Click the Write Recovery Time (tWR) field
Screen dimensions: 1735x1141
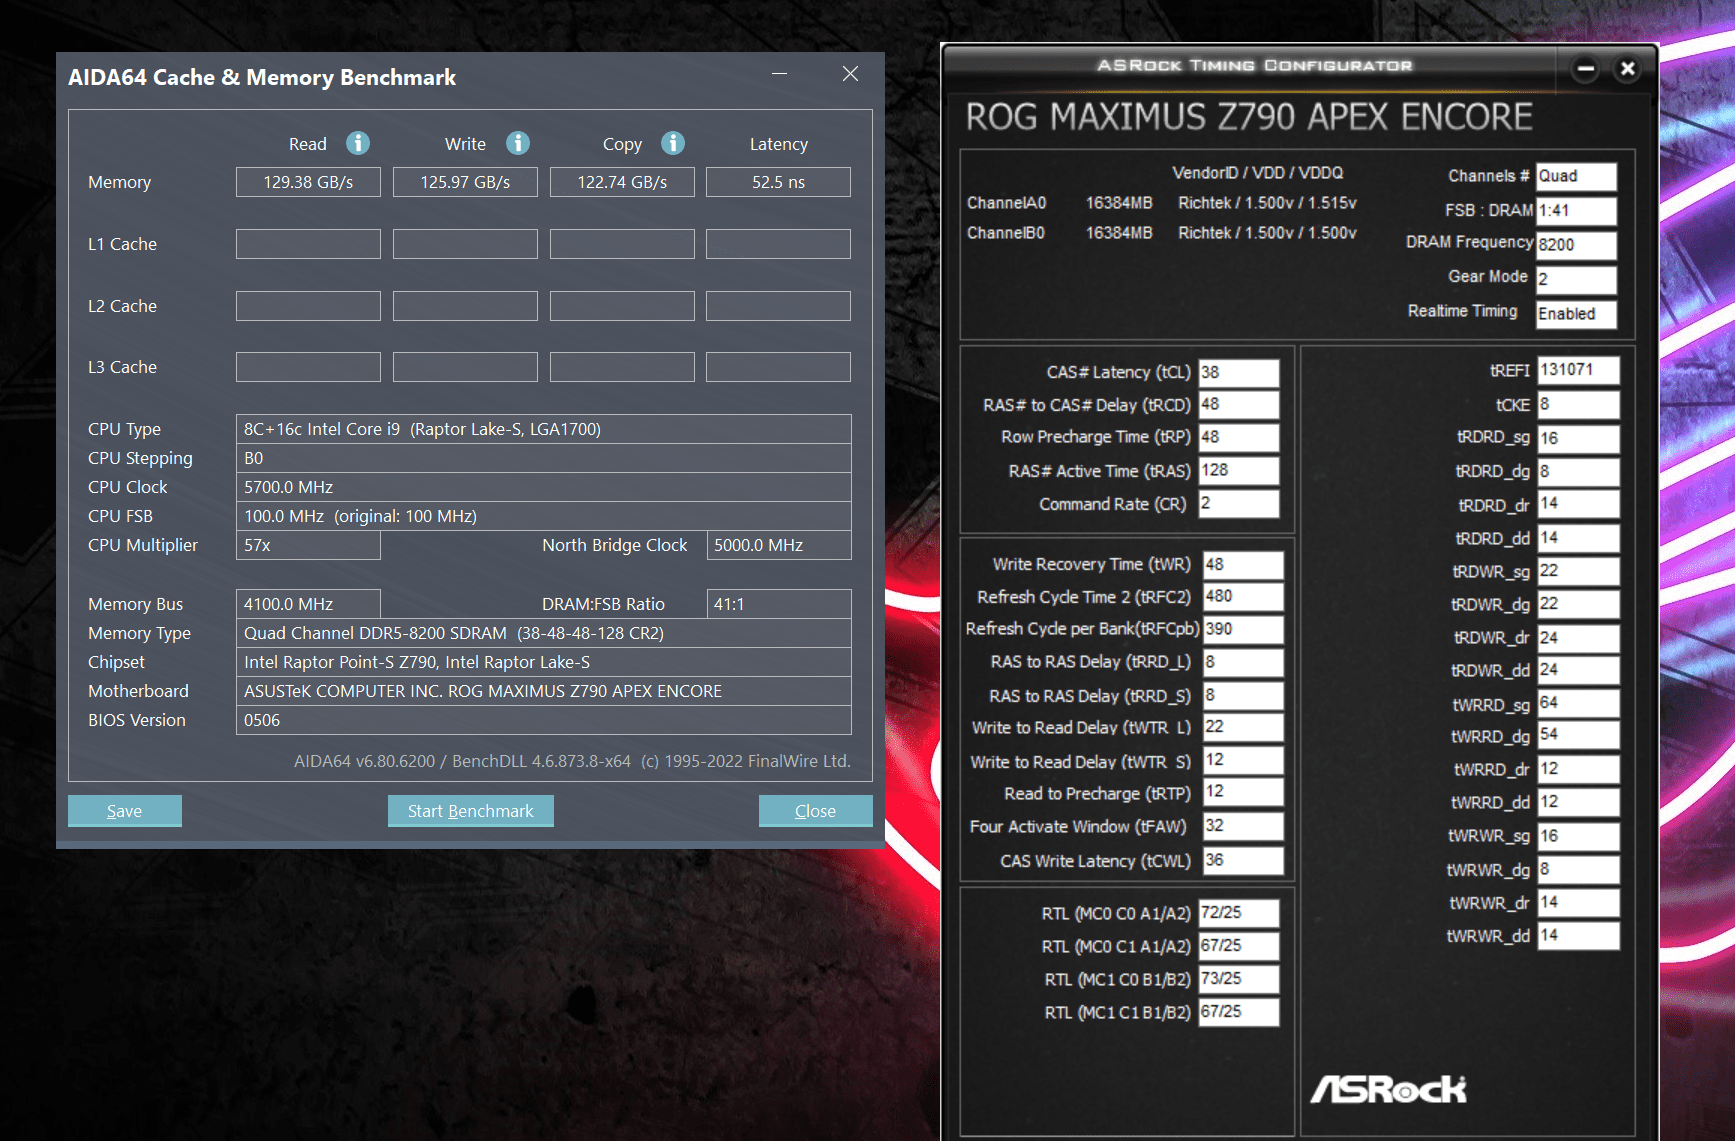coord(1242,564)
